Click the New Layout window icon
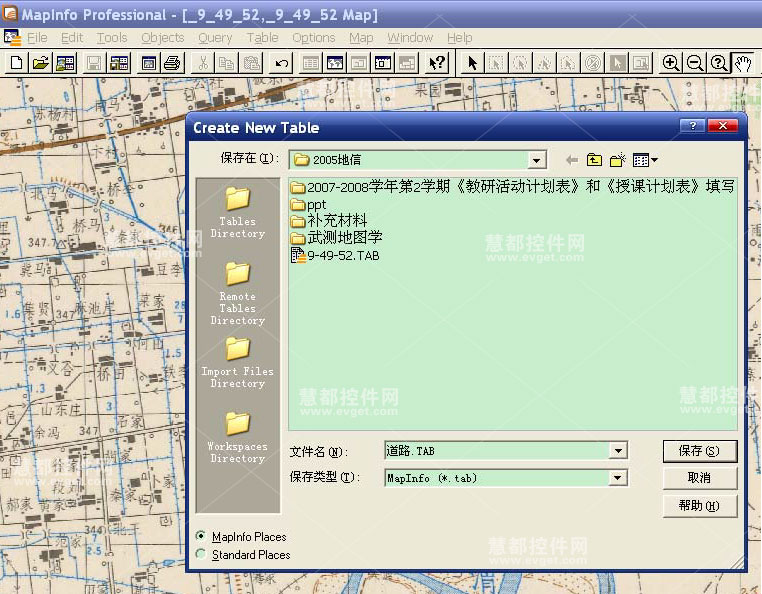 (x=383, y=63)
